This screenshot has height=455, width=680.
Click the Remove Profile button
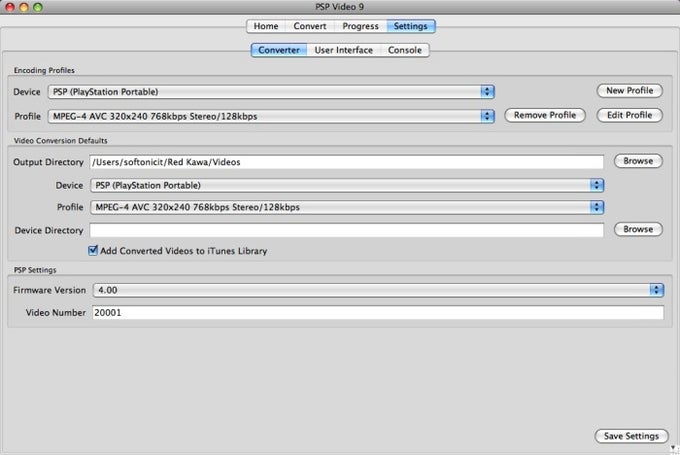pyautogui.click(x=545, y=115)
